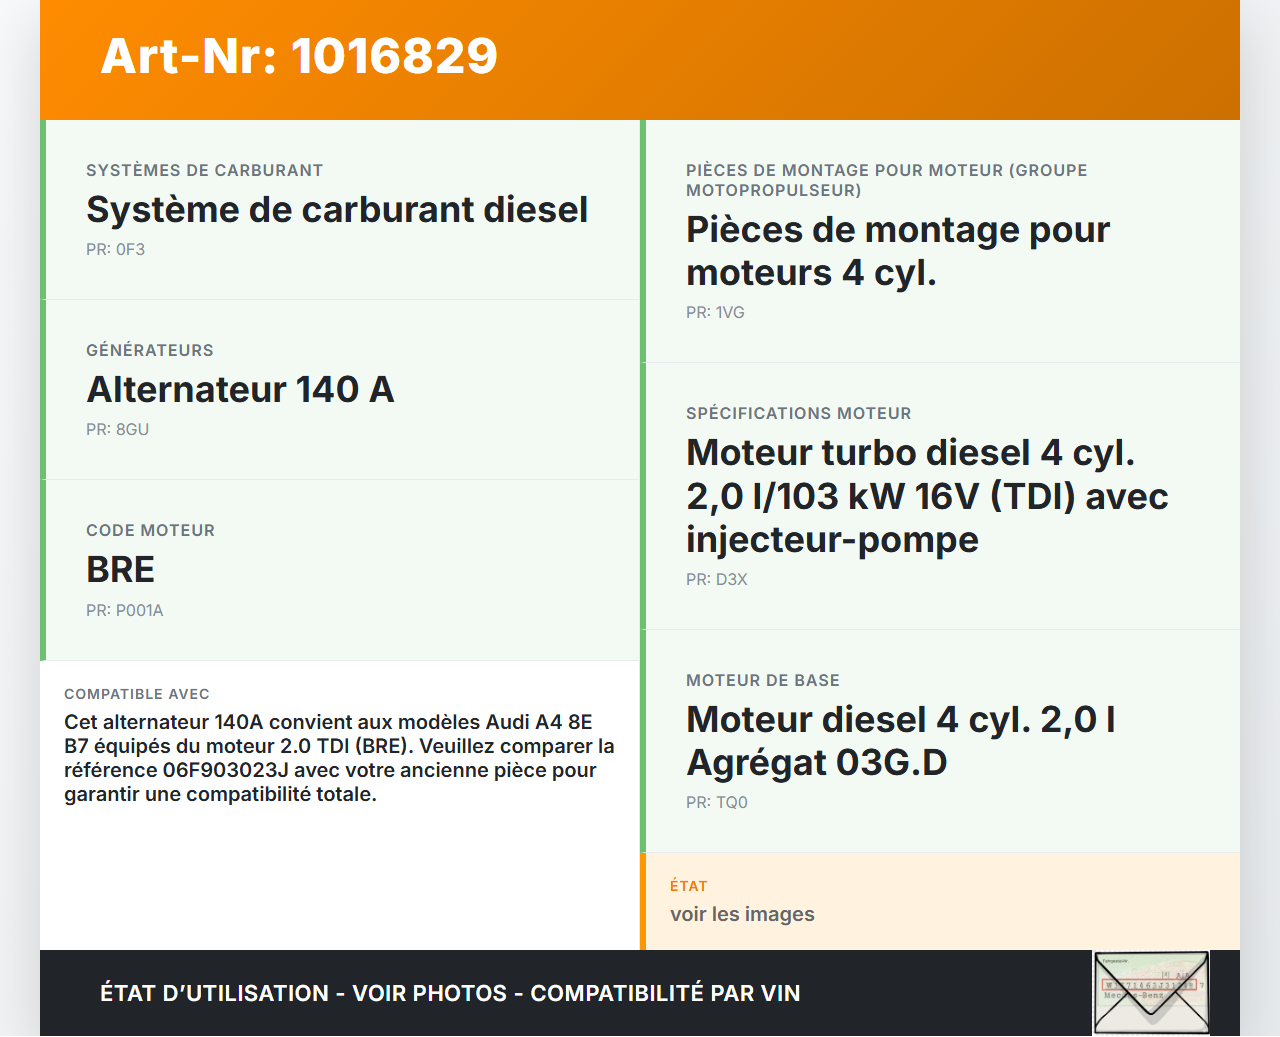Click the 'COMPATIBLE AVEC' label
This screenshot has width=1280, height=1037.
[x=137, y=694]
